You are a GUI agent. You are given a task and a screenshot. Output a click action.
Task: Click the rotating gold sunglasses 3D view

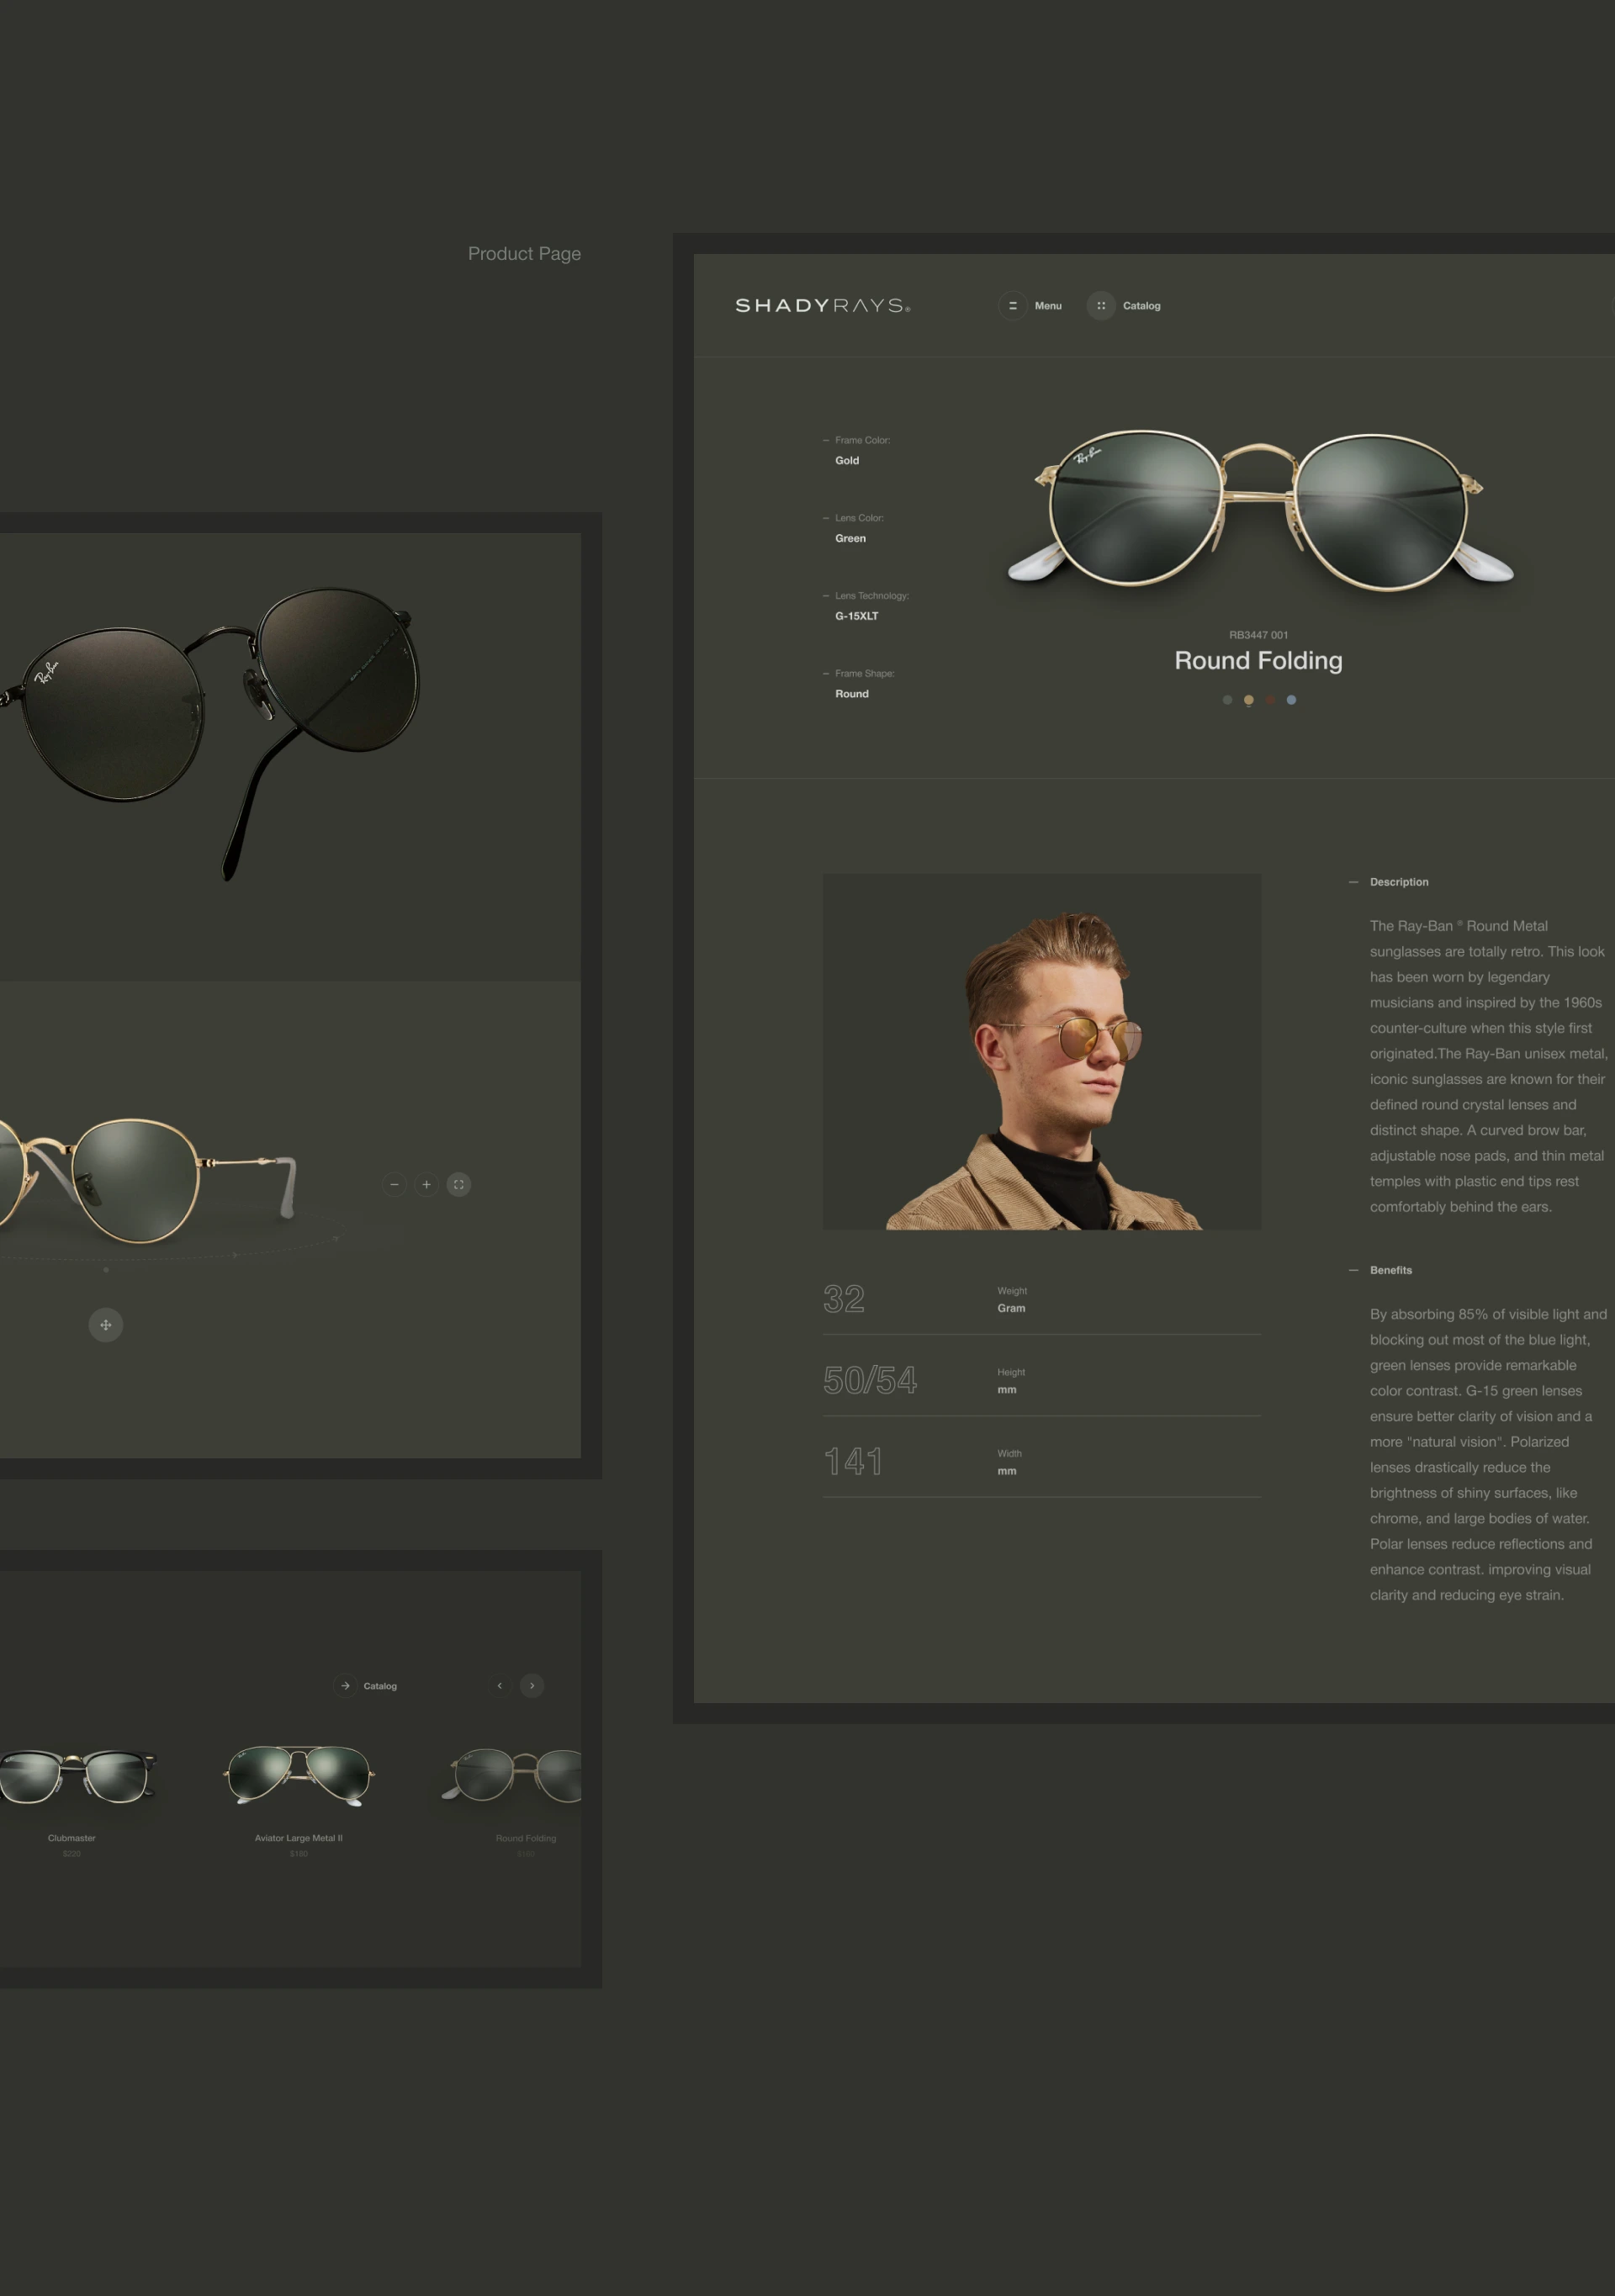pos(148,1180)
